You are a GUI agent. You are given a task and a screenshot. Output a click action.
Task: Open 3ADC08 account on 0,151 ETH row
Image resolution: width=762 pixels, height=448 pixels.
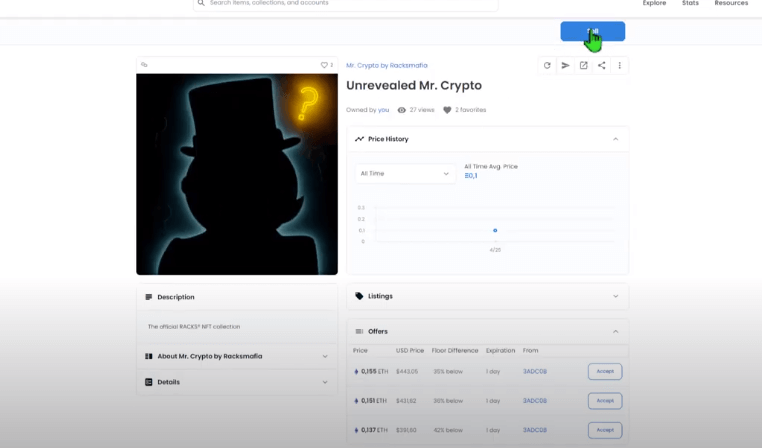(x=535, y=401)
